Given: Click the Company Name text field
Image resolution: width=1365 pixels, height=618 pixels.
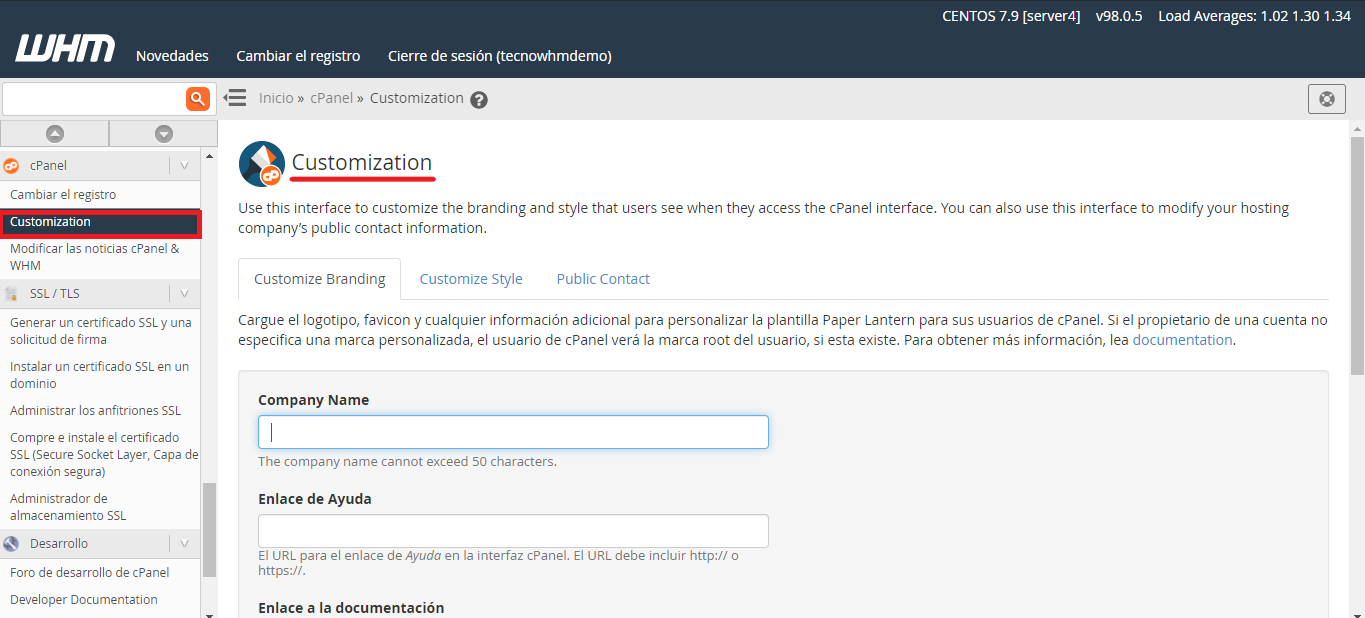Looking at the screenshot, I should [x=513, y=432].
